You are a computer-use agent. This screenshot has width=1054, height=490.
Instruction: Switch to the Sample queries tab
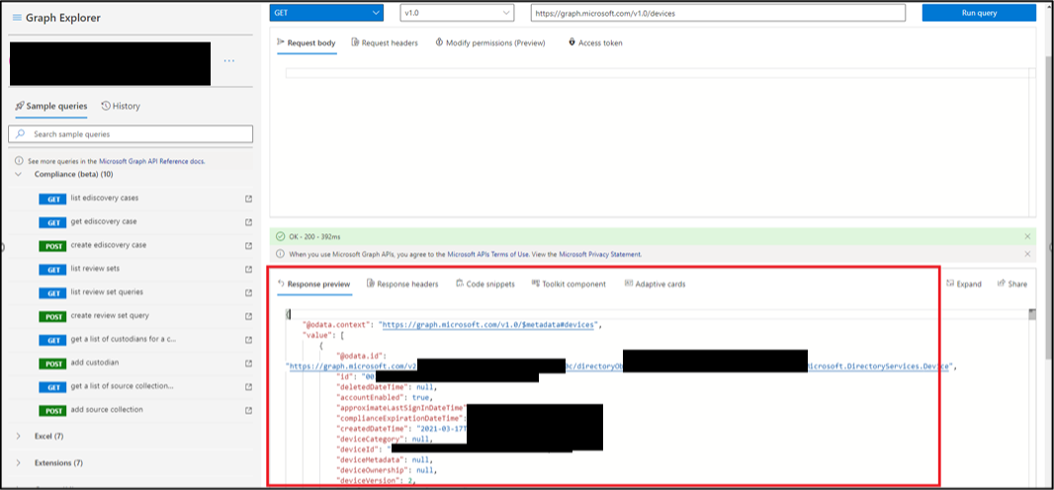51,106
